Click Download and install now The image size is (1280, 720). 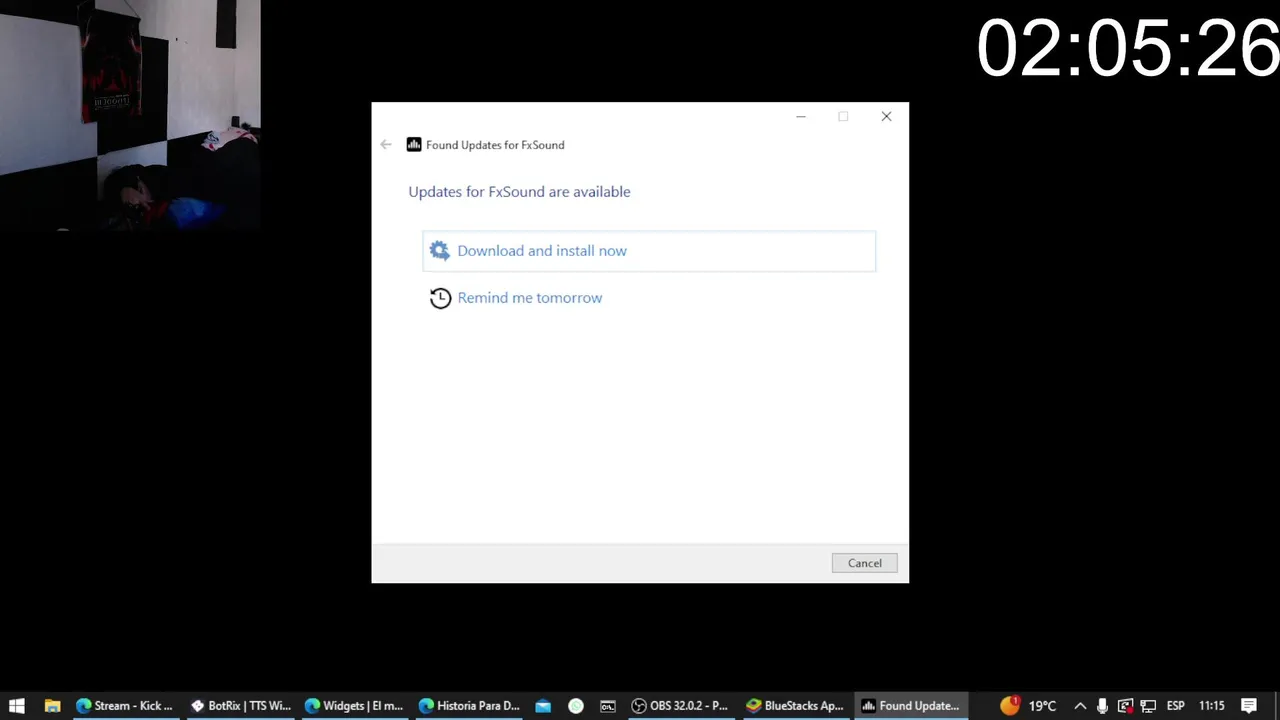[x=649, y=251]
